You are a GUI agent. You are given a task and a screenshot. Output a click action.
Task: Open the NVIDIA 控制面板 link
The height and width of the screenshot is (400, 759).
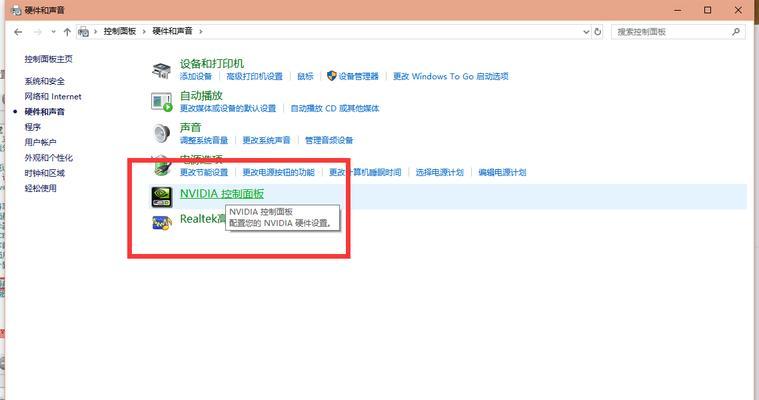222,194
